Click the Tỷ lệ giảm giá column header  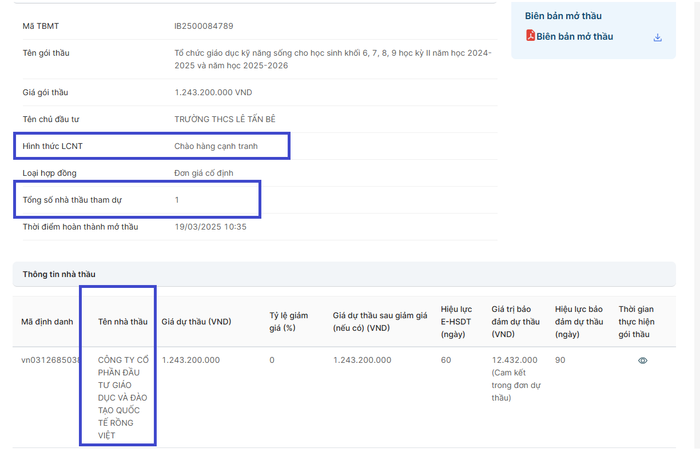287,321
